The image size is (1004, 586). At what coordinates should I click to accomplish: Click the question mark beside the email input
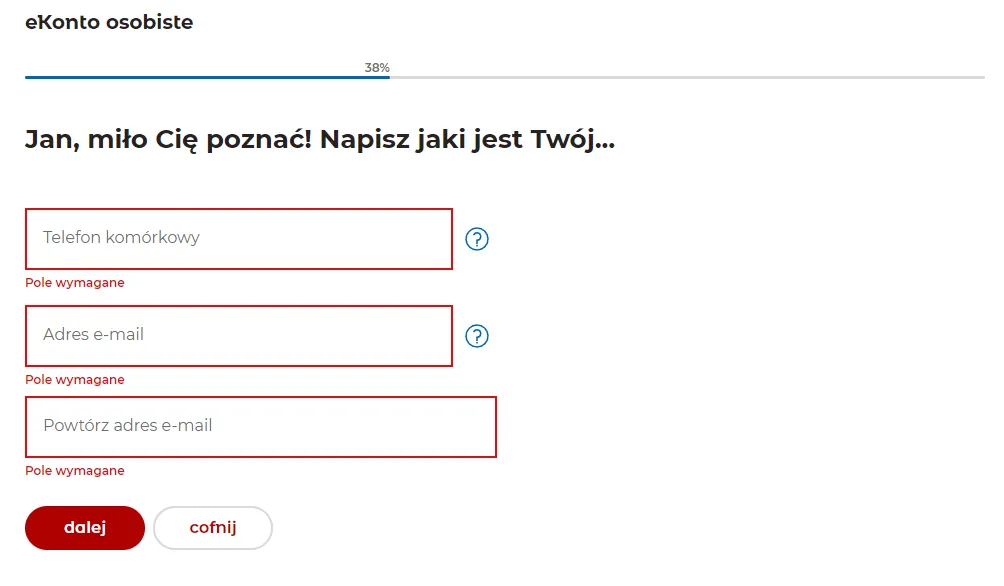477,336
